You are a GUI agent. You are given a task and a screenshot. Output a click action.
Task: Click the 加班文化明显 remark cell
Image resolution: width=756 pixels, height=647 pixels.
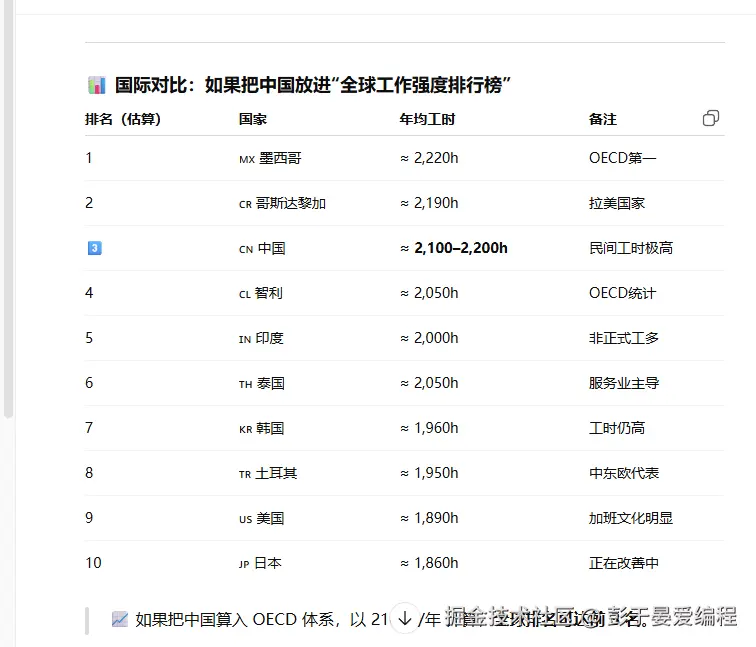pos(630,518)
